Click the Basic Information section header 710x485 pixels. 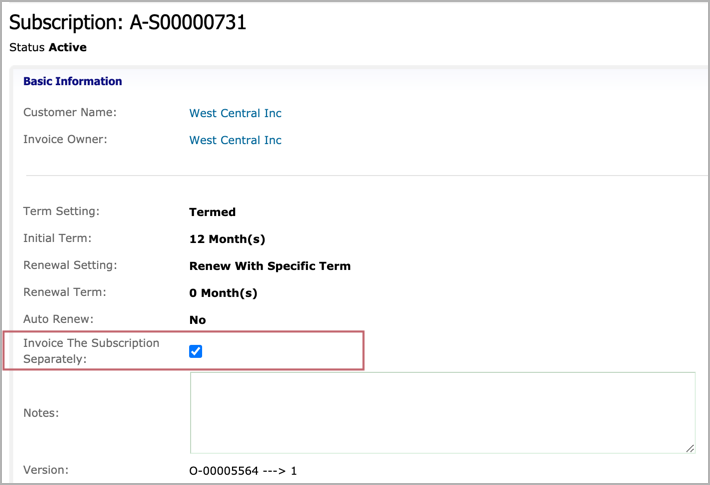(72, 81)
